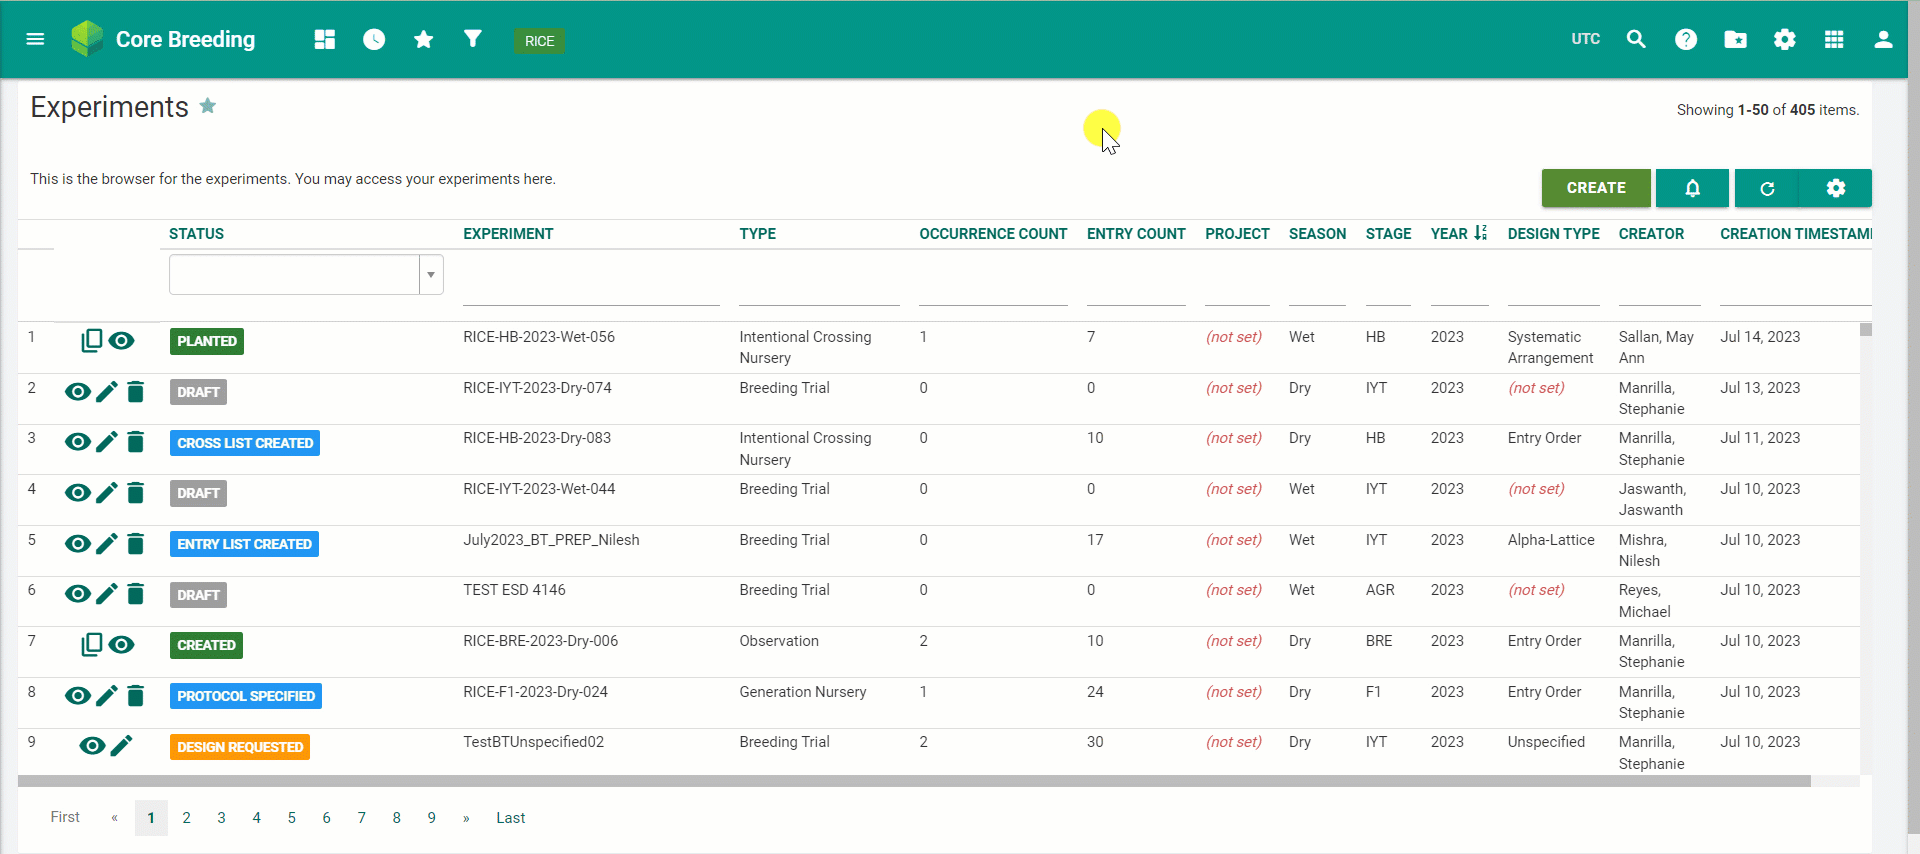View July2023_BT_PREP_Nilesh experiment via eye icon

pyautogui.click(x=77, y=544)
